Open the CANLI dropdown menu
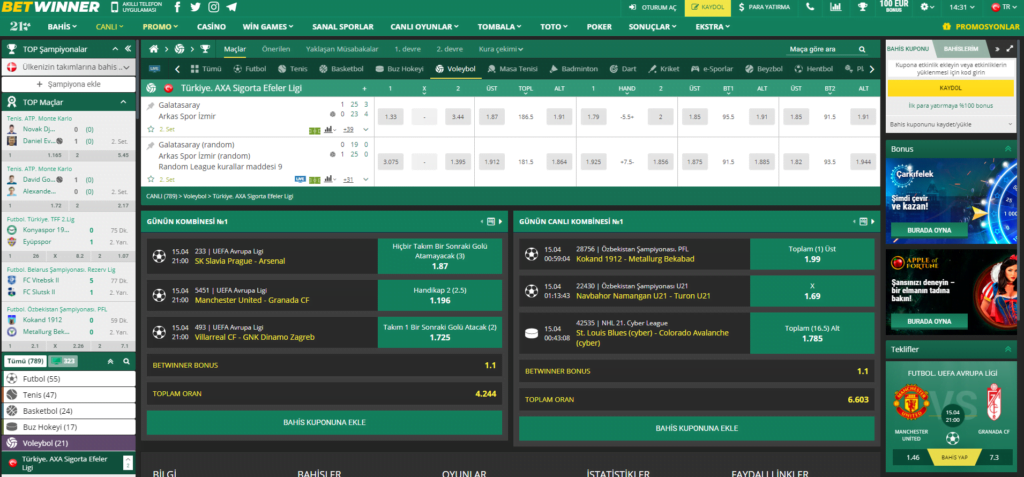1024x477 pixels. pos(110,27)
